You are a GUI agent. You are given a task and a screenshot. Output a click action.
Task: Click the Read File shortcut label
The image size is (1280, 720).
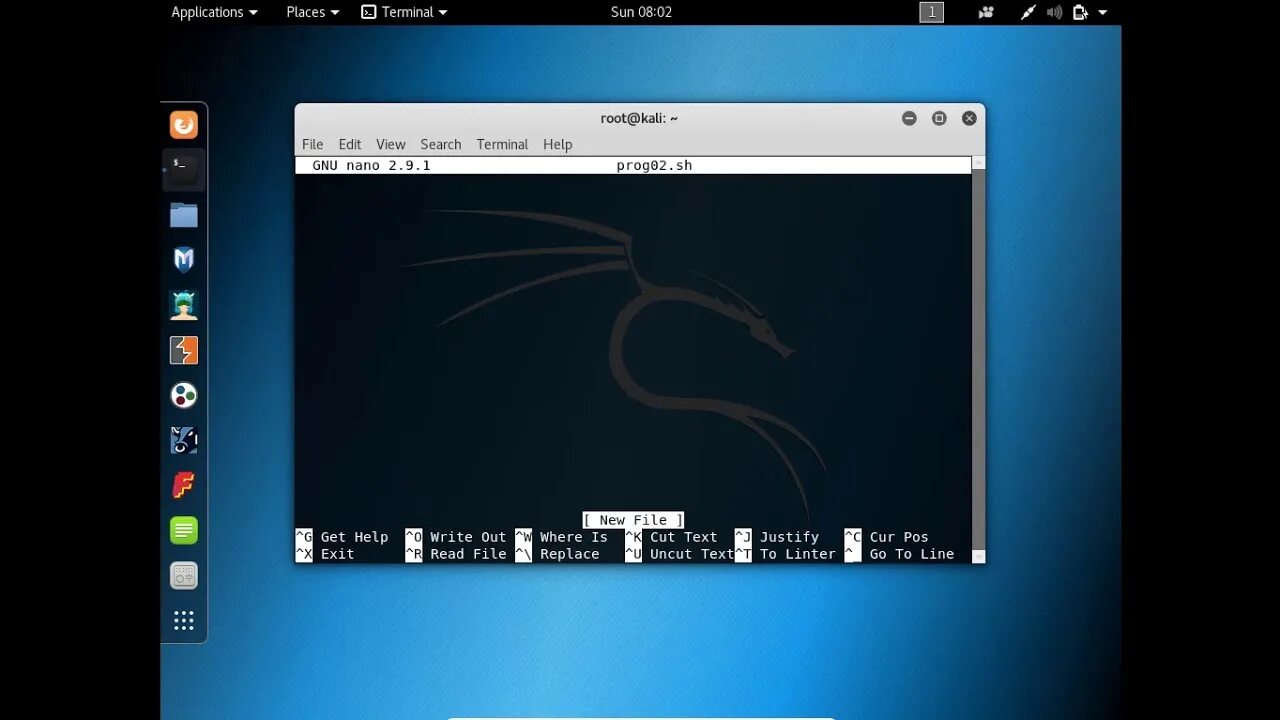coord(468,554)
